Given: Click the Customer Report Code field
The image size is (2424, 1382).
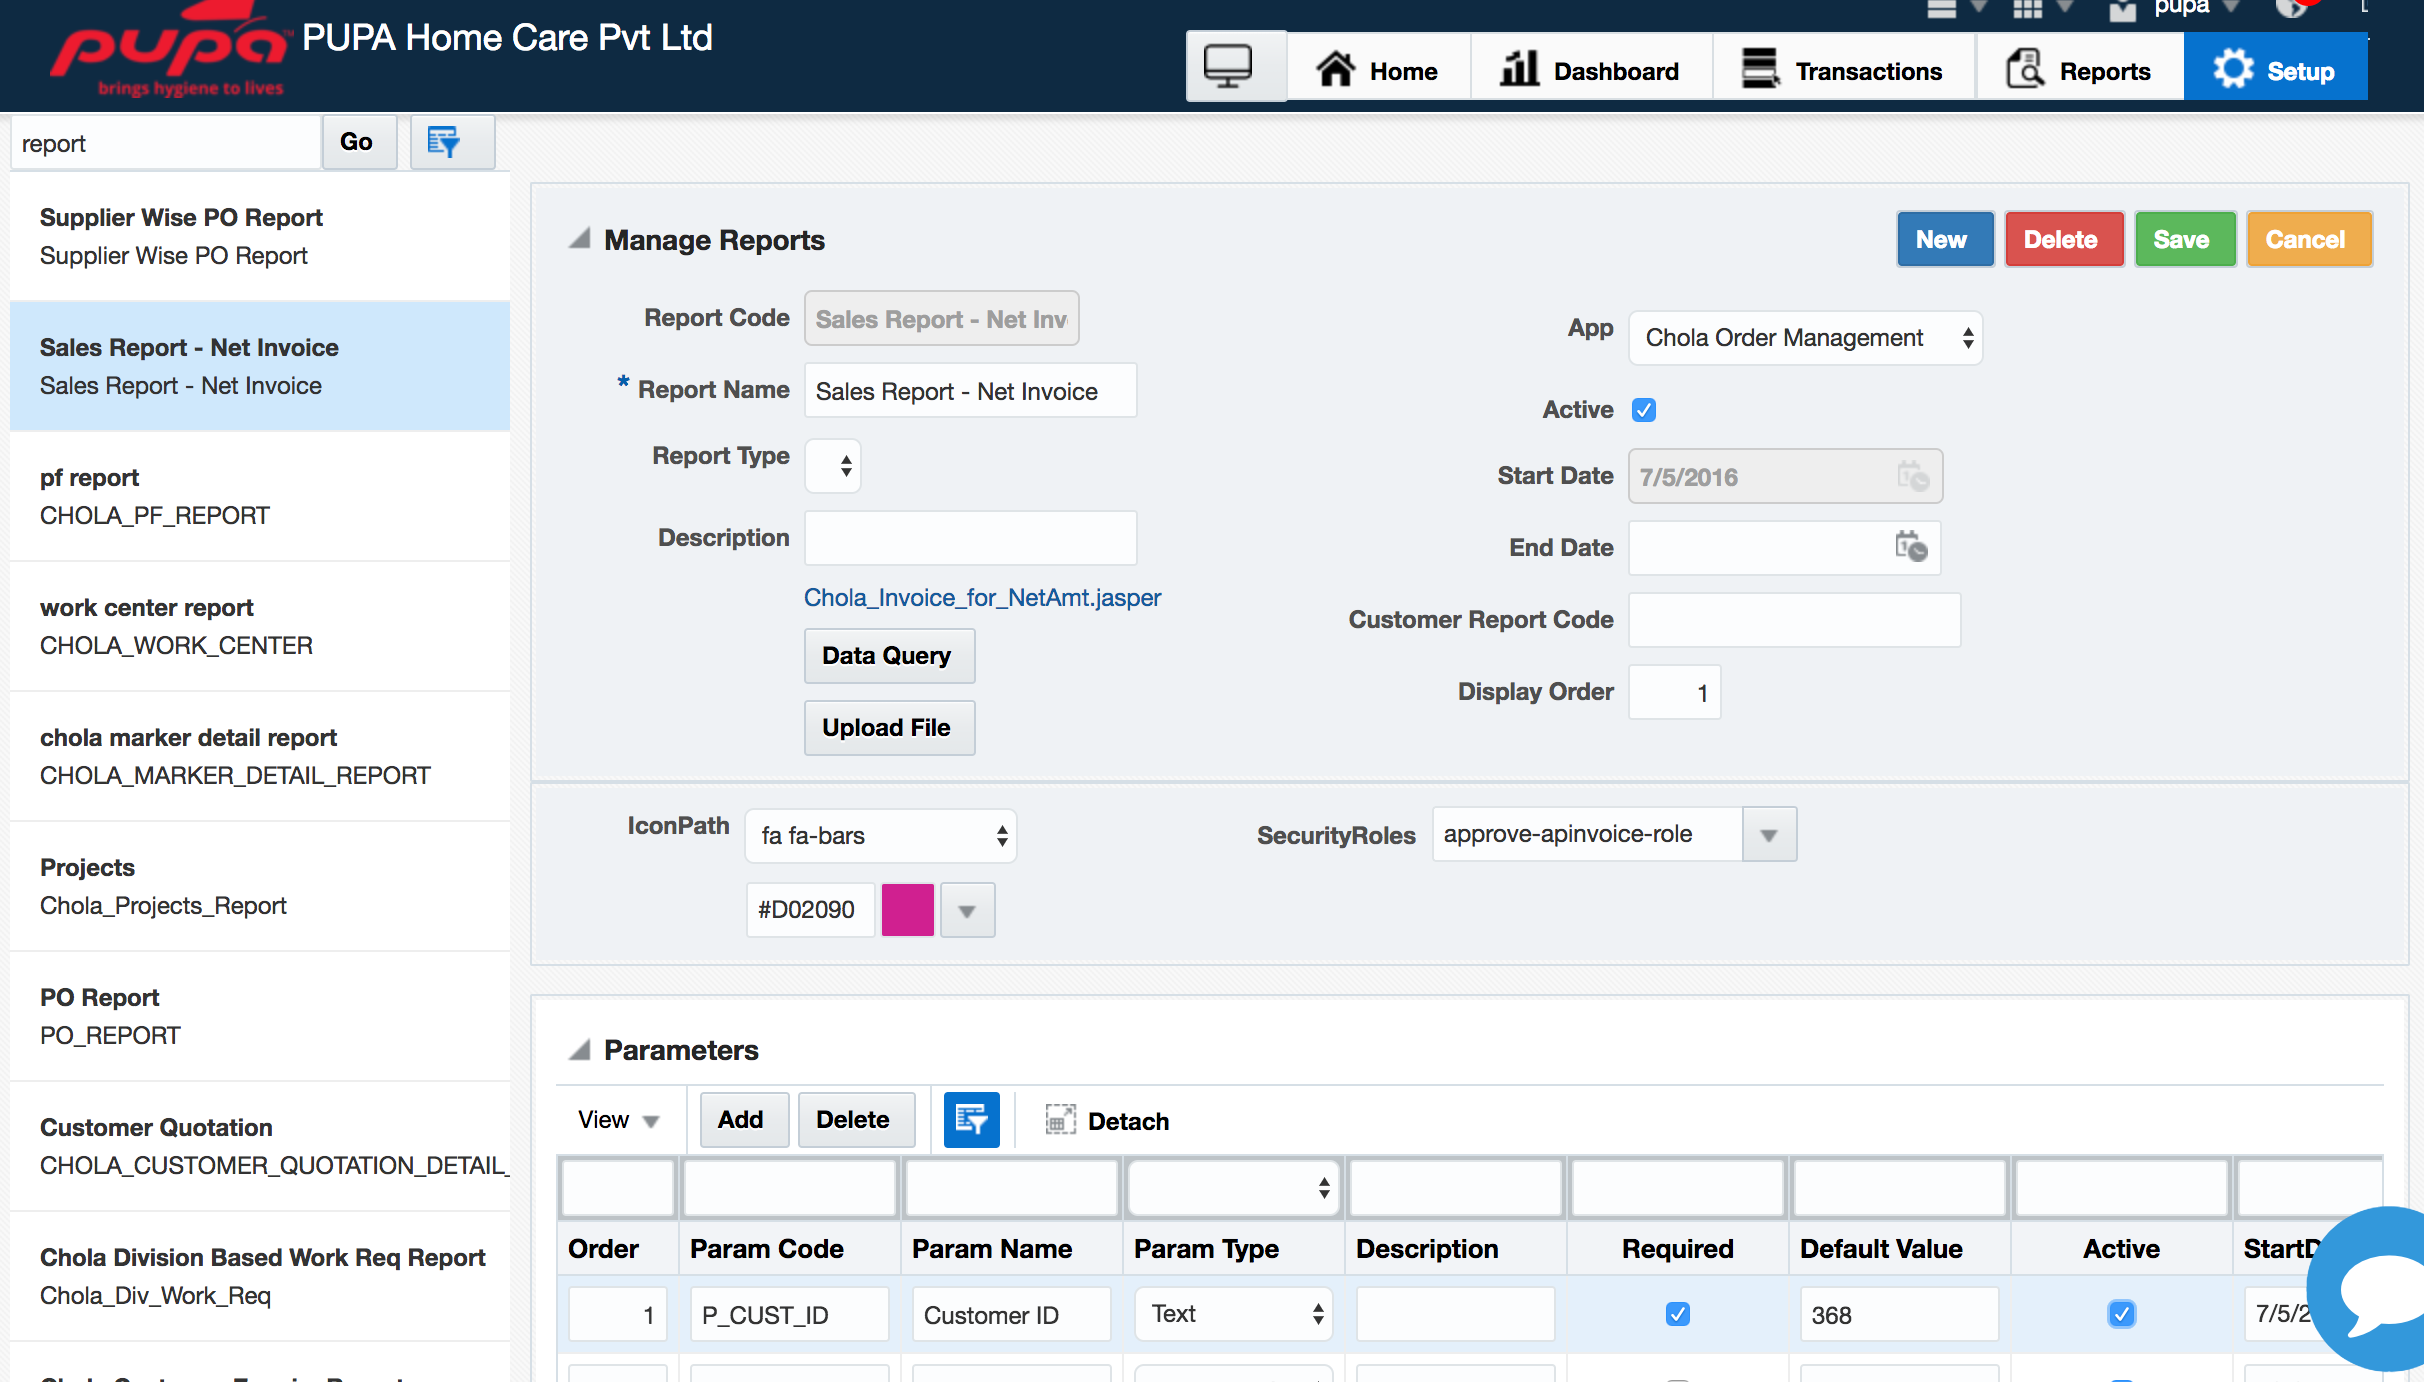Looking at the screenshot, I should (x=1794, y=620).
